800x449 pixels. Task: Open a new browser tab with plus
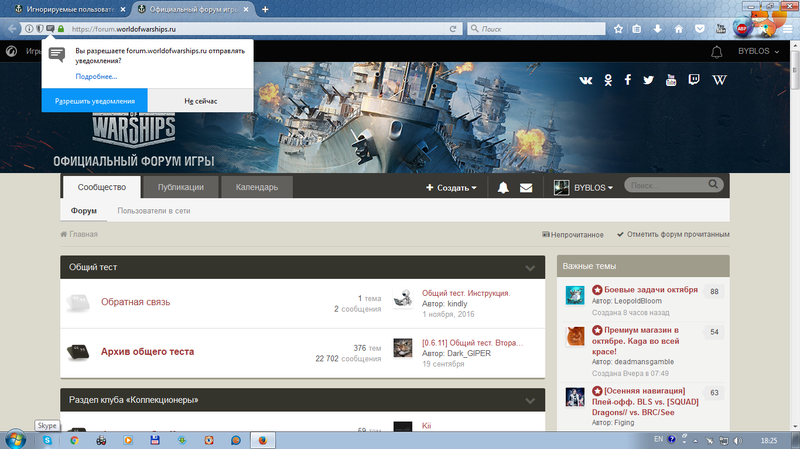pos(265,9)
